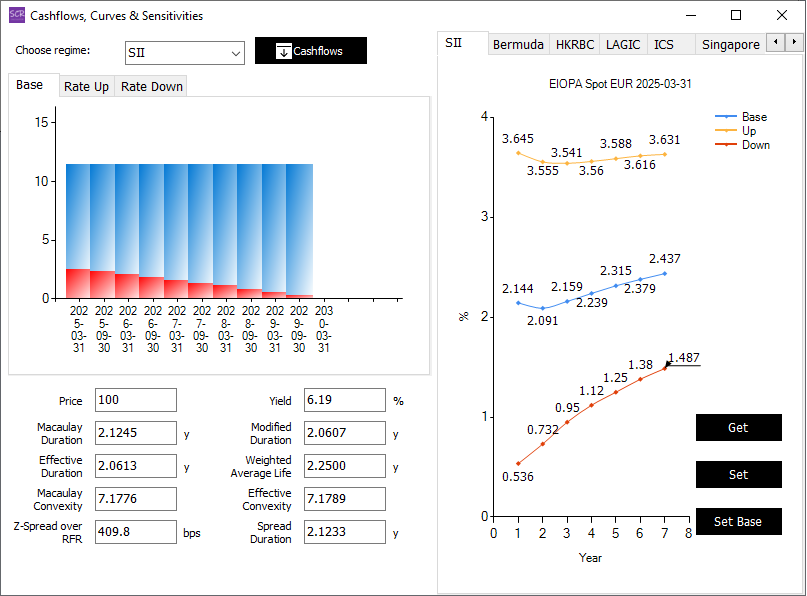Click the Yield value field
This screenshot has width=807, height=596.
(x=345, y=400)
